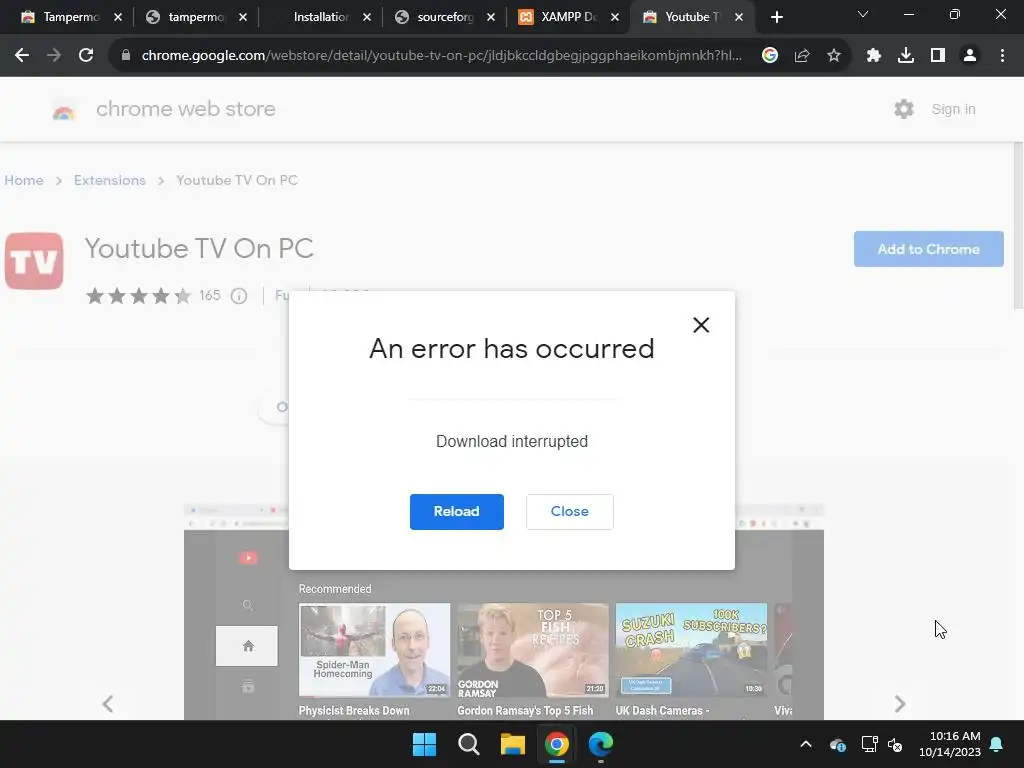
Task: Open the Windows Start menu
Action: point(424,744)
